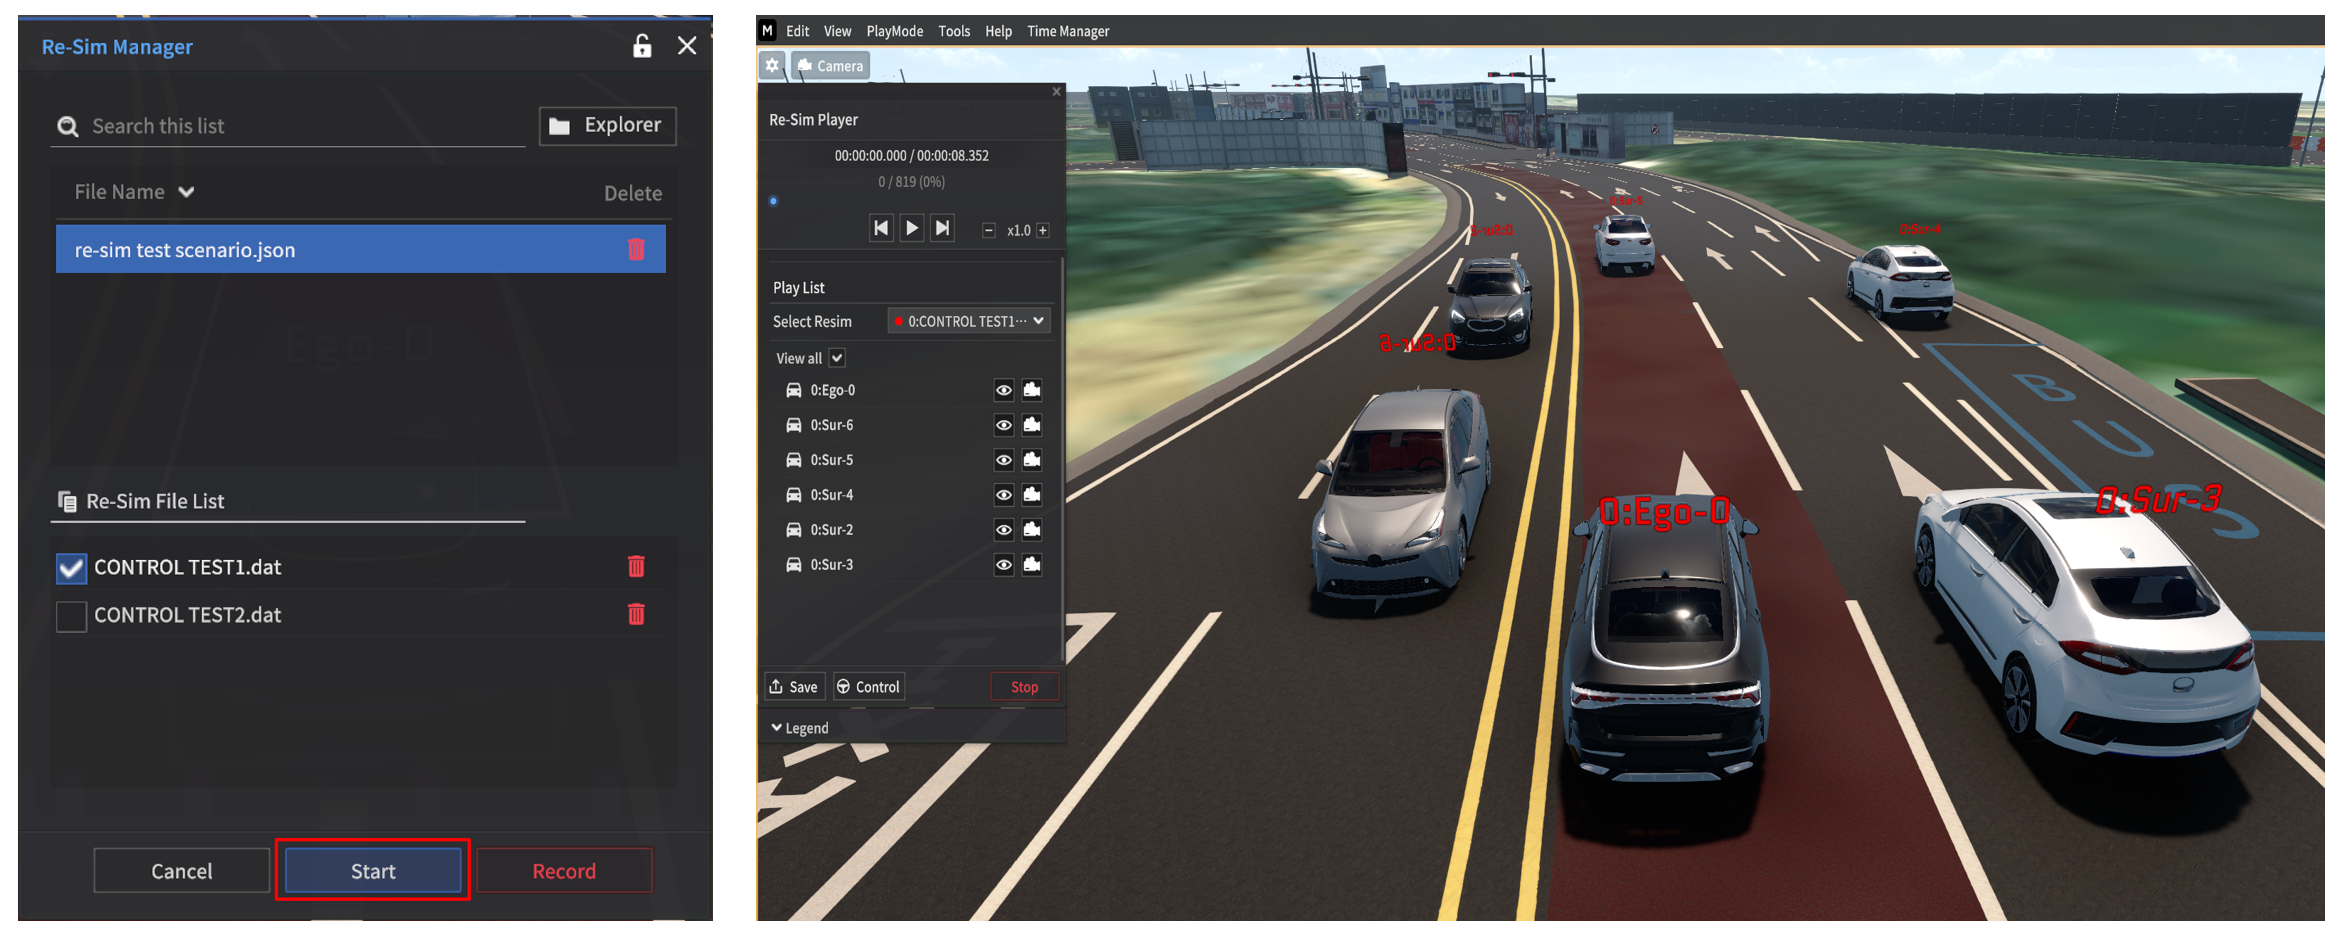The image size is (2343, 935).
Task: Open the Select Resim dropdown
Action: click(x=969, y=321)
